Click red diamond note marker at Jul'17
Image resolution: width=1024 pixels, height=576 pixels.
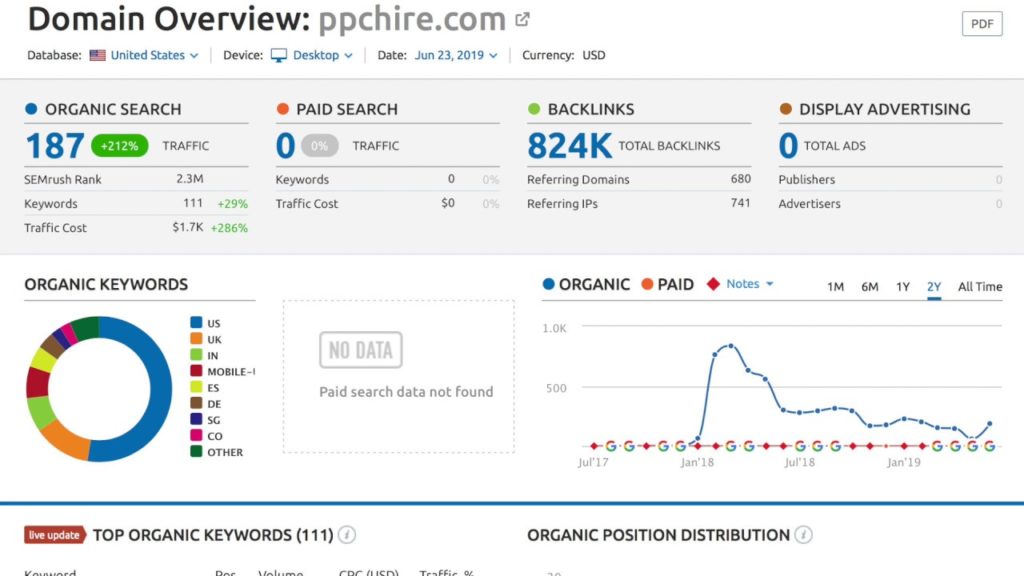point(594,446)
